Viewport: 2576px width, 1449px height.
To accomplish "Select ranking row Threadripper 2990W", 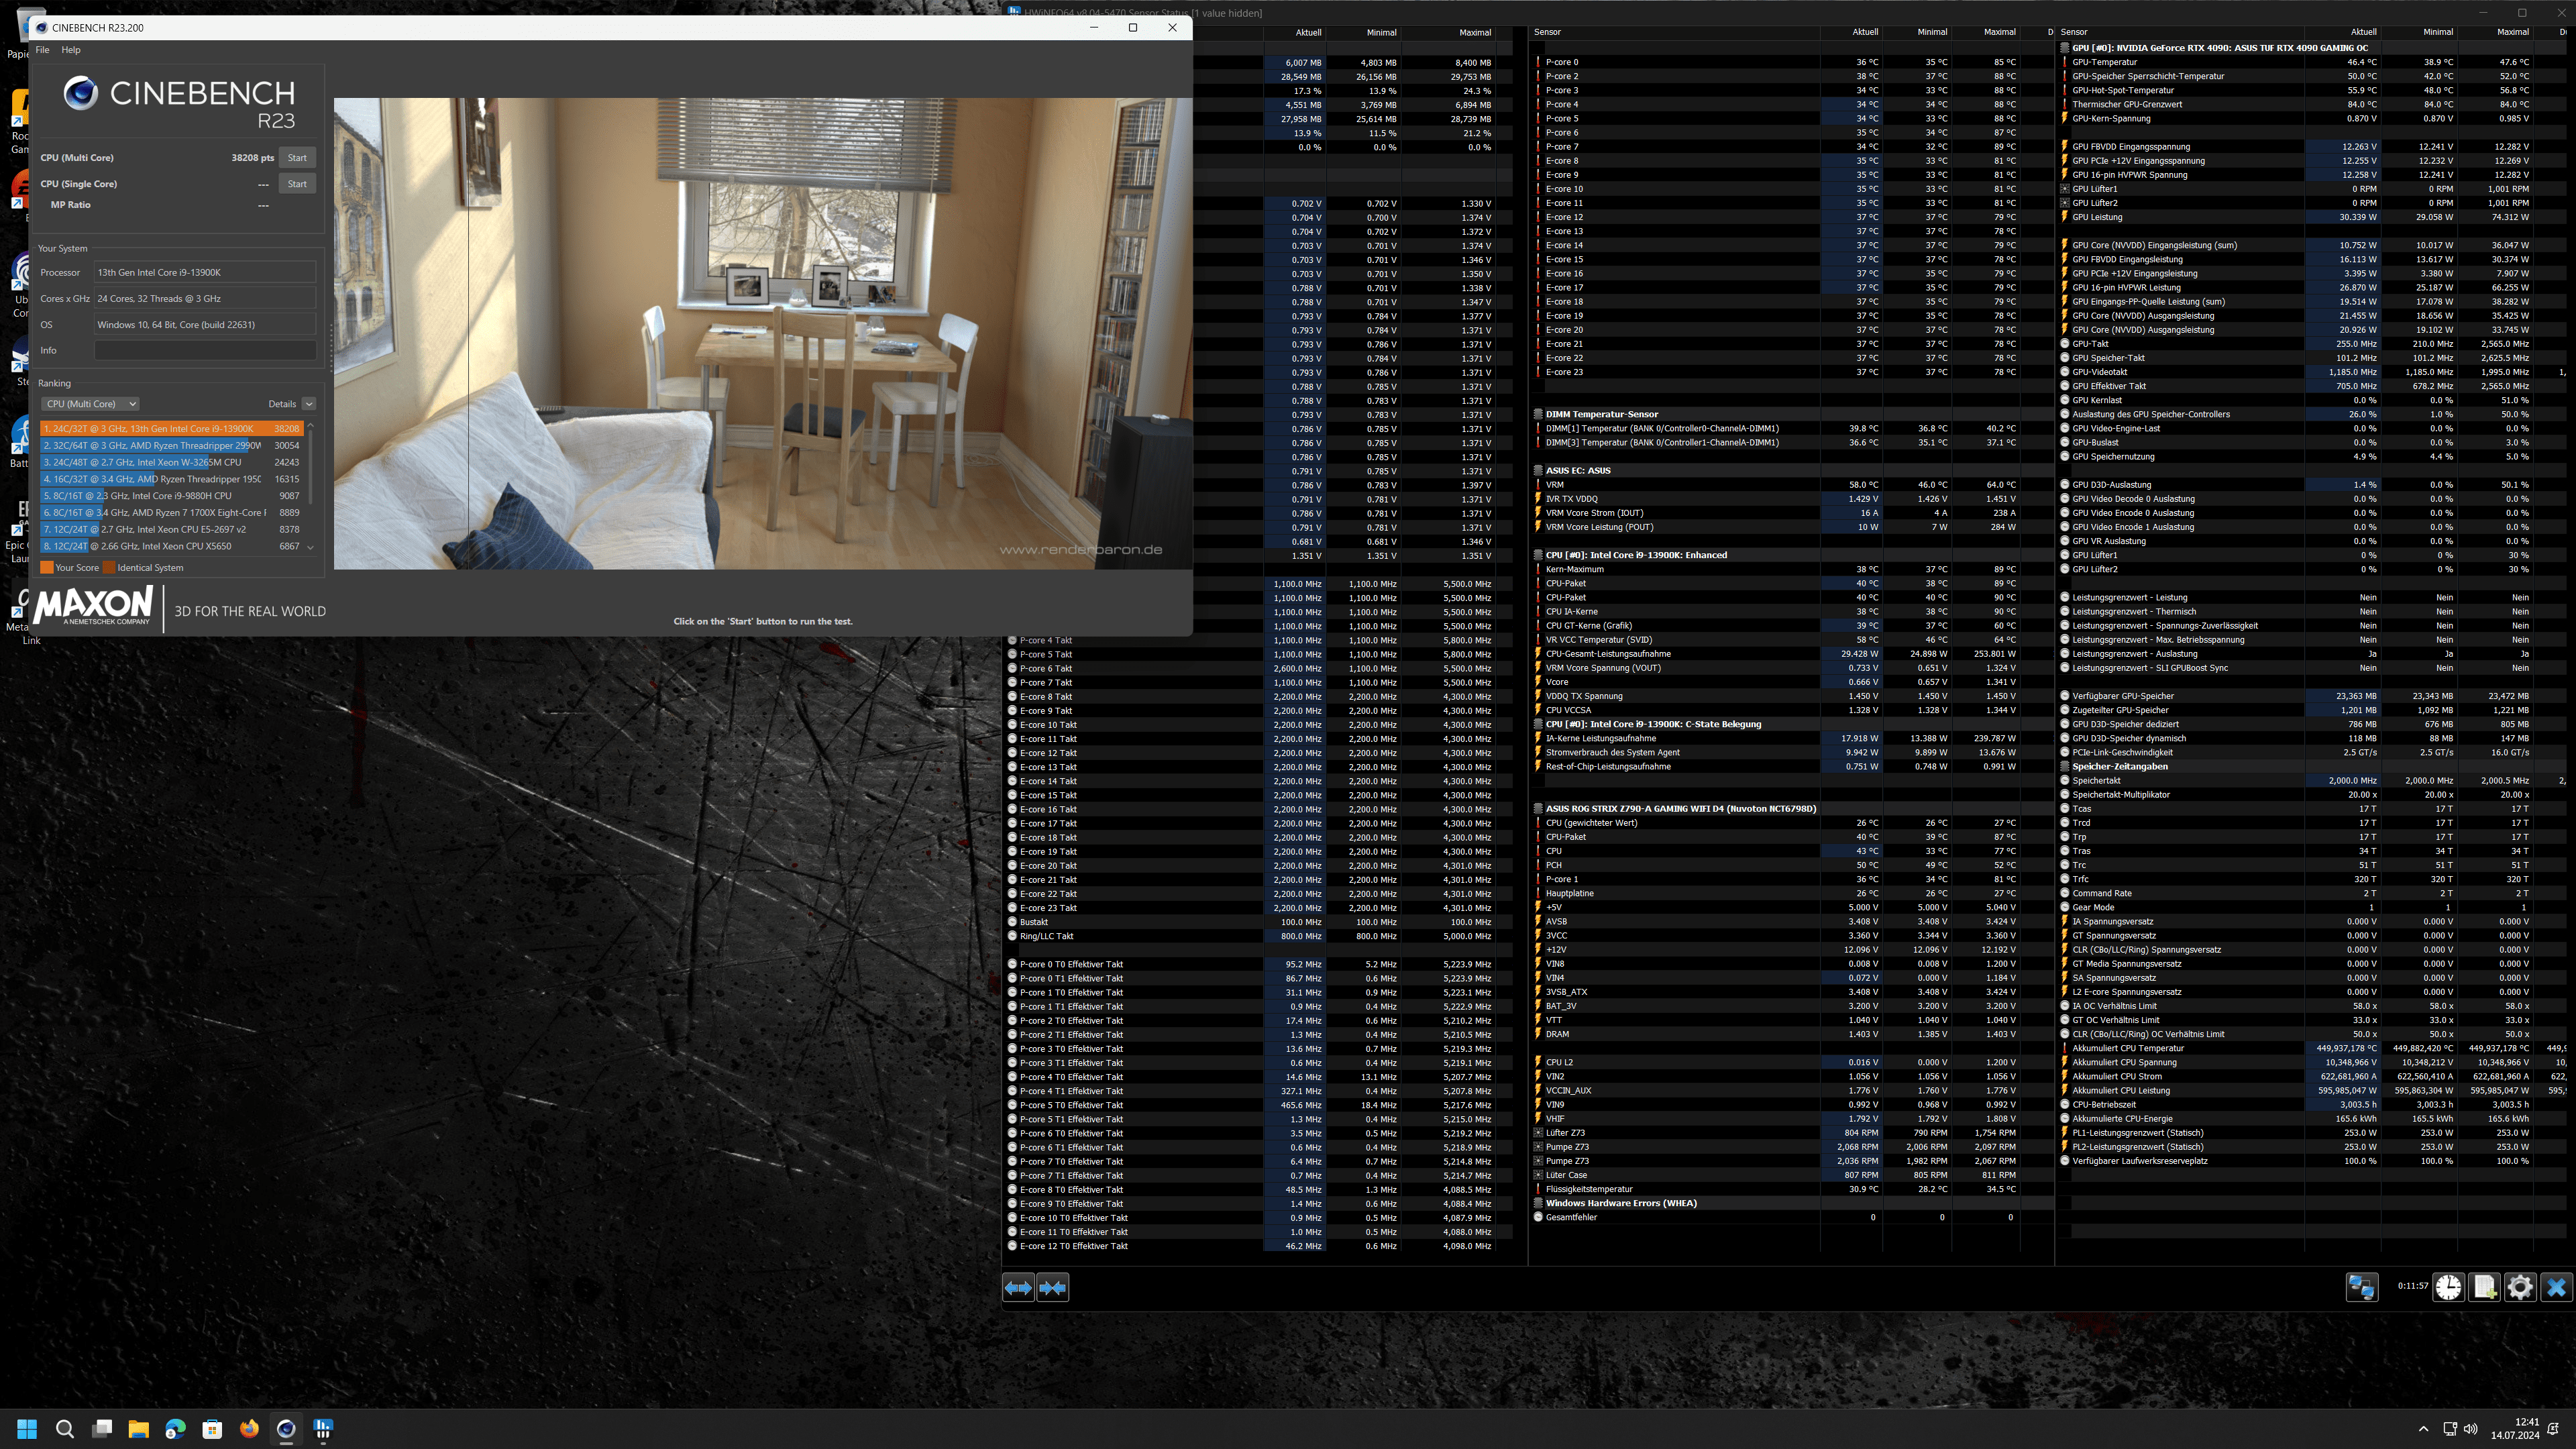I will 172,446.
